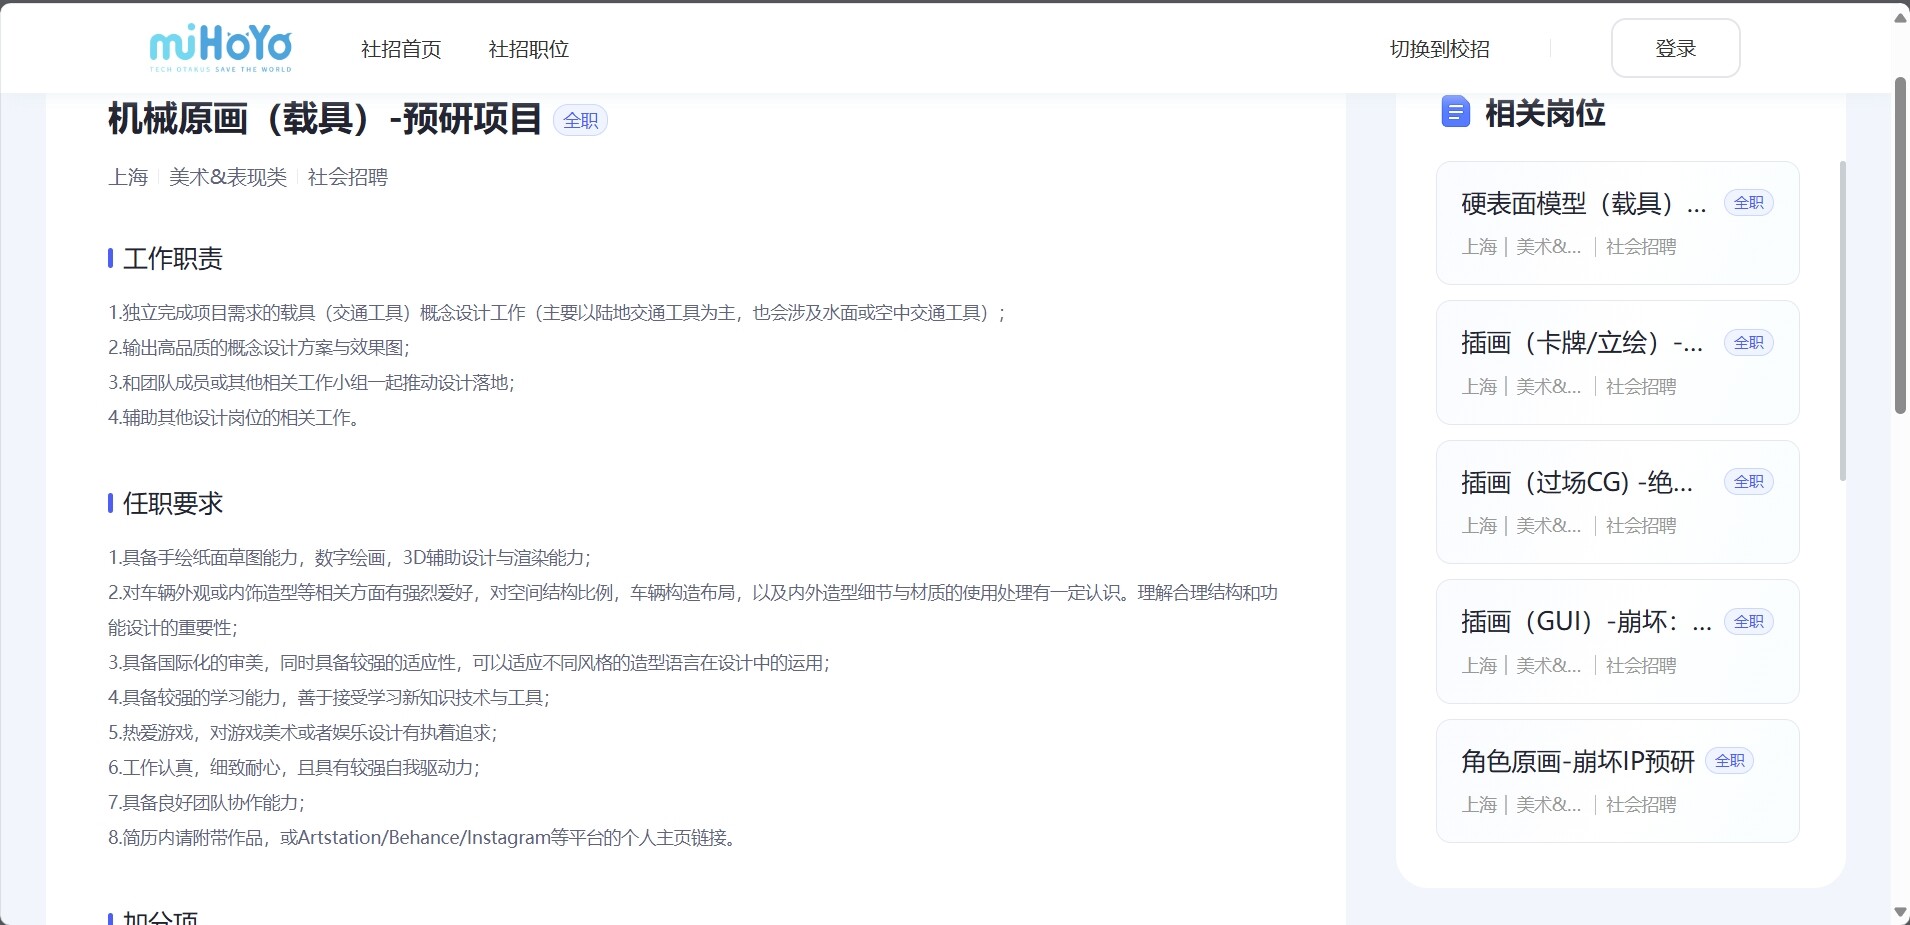Image resolution: width=1910 pixels, height=925 pixels.
Task: Click the 全职 tag beside job title
Action: 580,121
